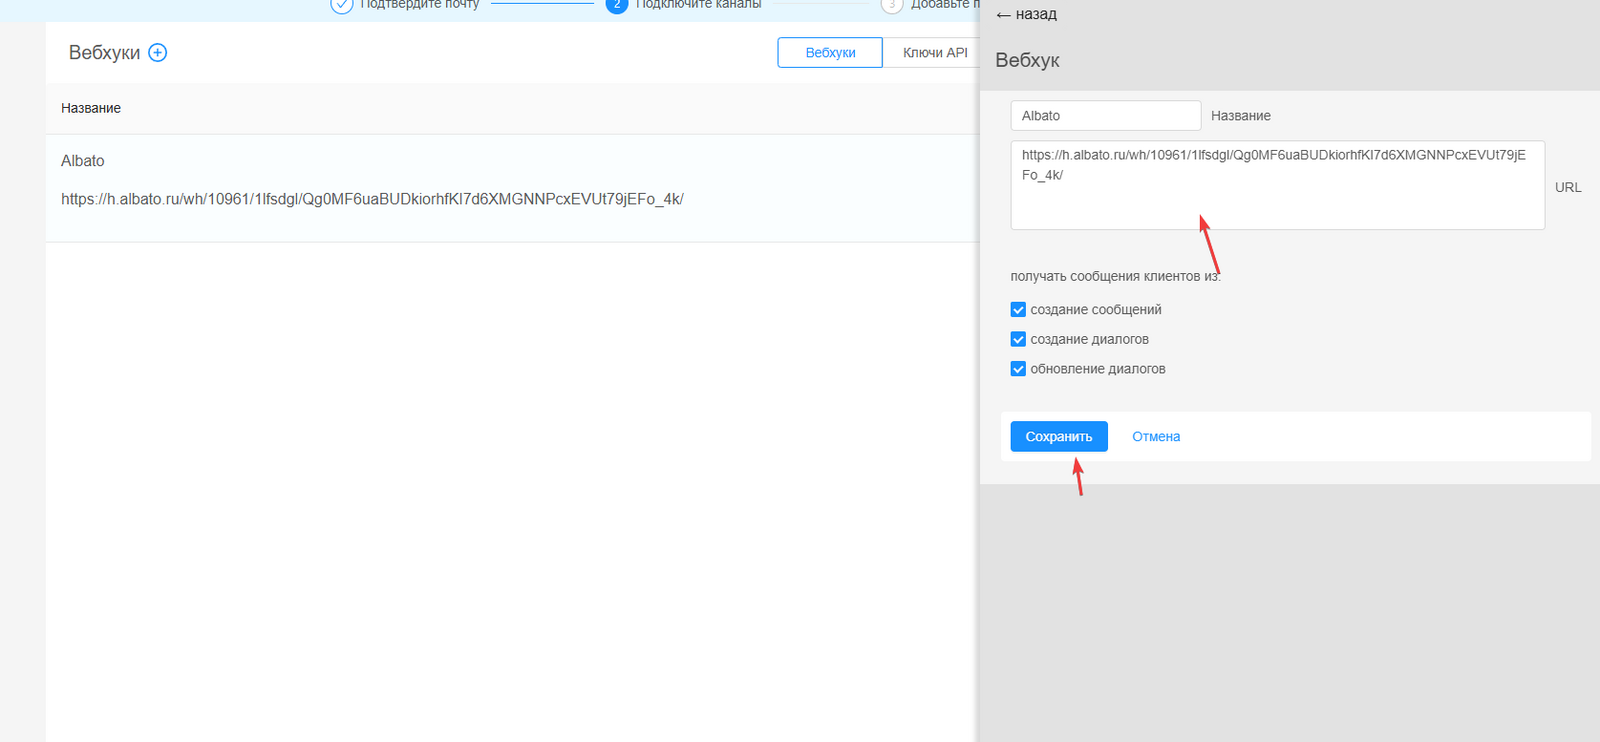Click the step 2 circle icon
The width and height of the screenshot is (1600, 742).
617,5
